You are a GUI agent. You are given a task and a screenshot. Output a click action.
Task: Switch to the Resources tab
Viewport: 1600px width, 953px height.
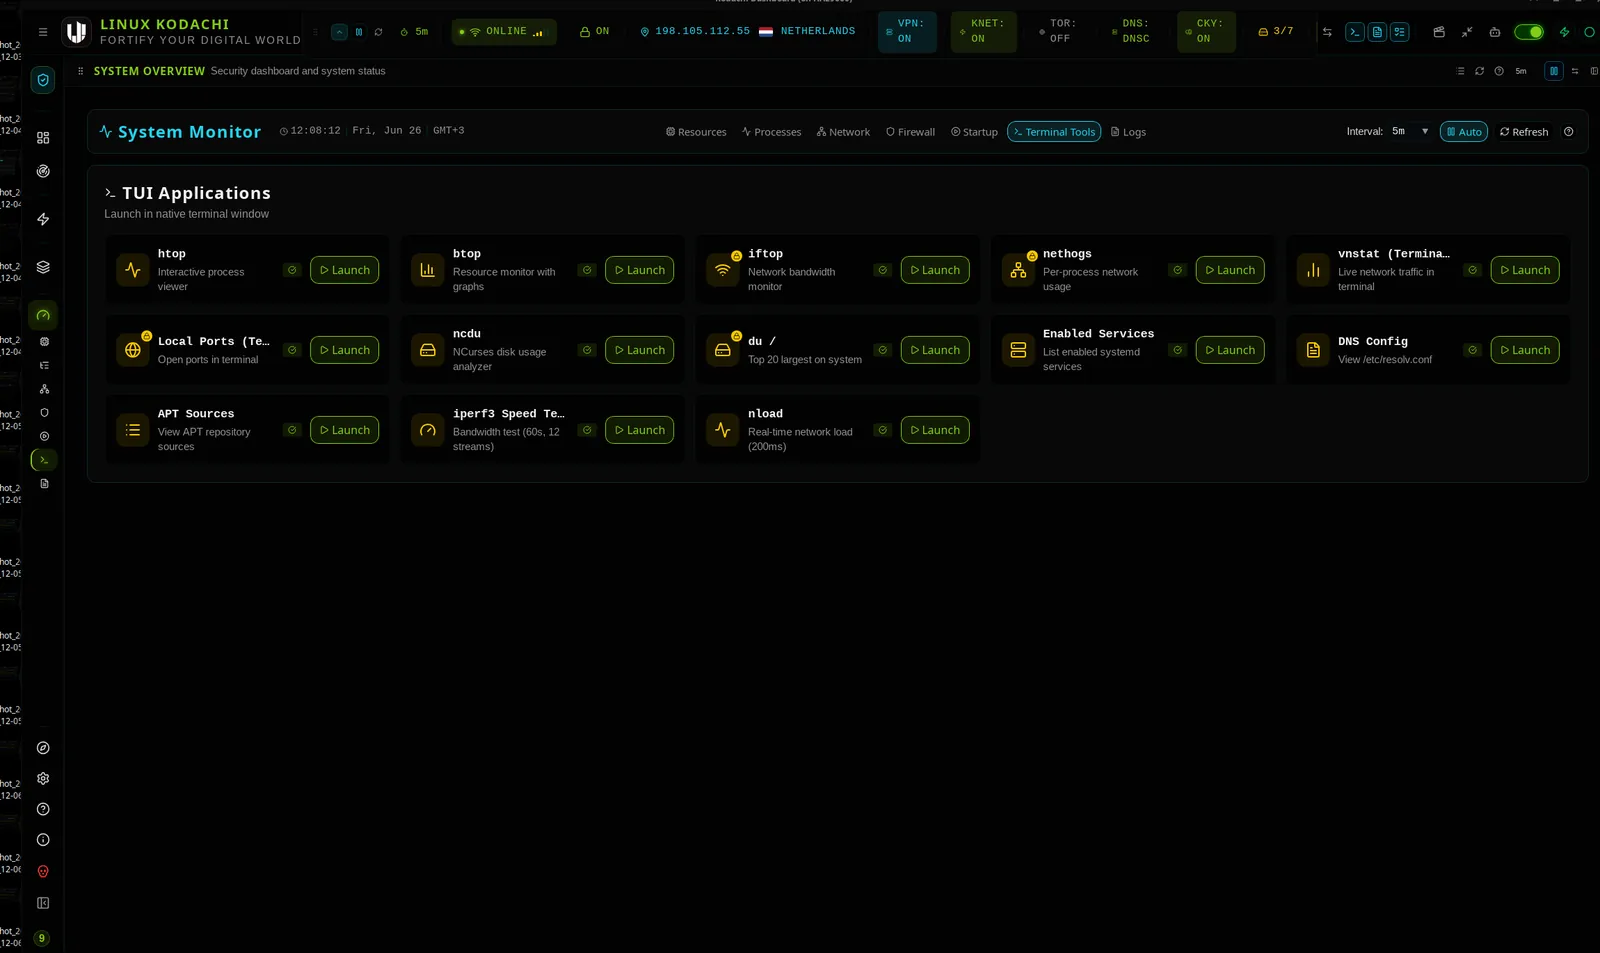(x=696, y=132)
